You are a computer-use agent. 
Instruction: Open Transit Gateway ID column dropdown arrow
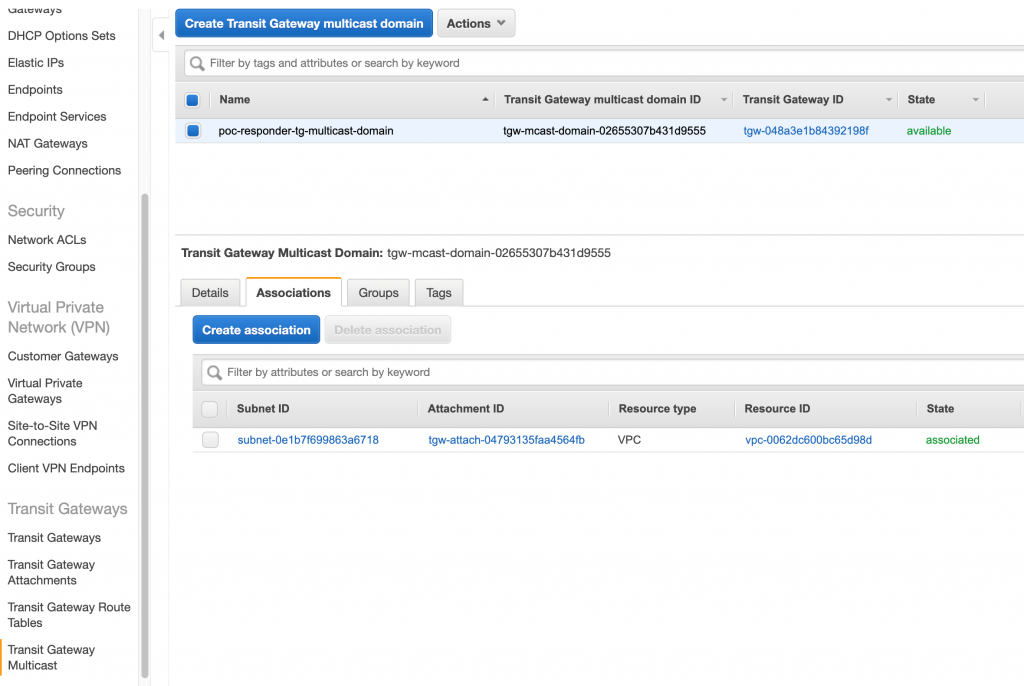coord(889,100)
